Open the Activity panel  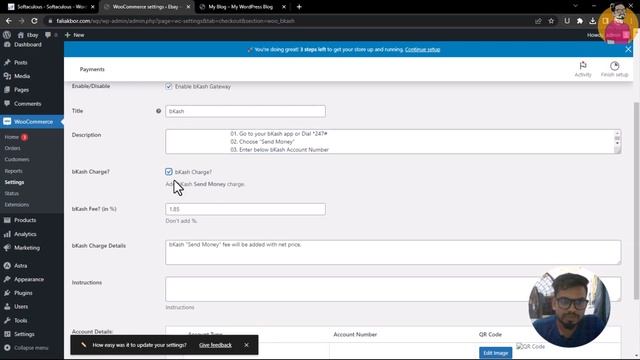tap(583, 69)
